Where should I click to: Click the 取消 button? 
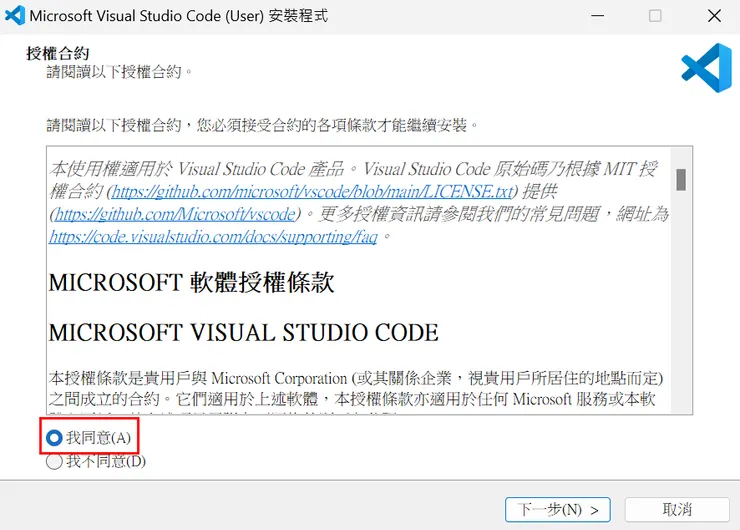677,510
